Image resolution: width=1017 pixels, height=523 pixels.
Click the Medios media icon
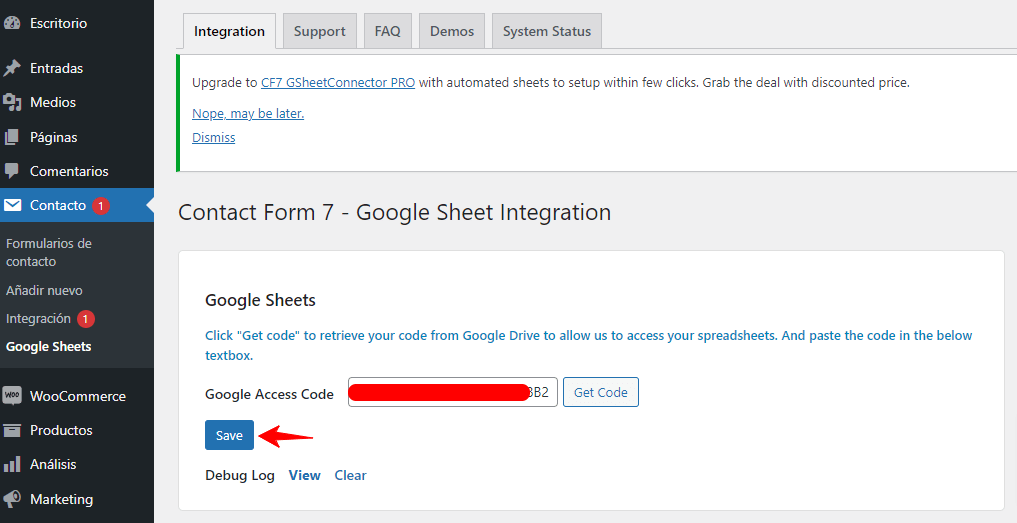coord(12,103)
